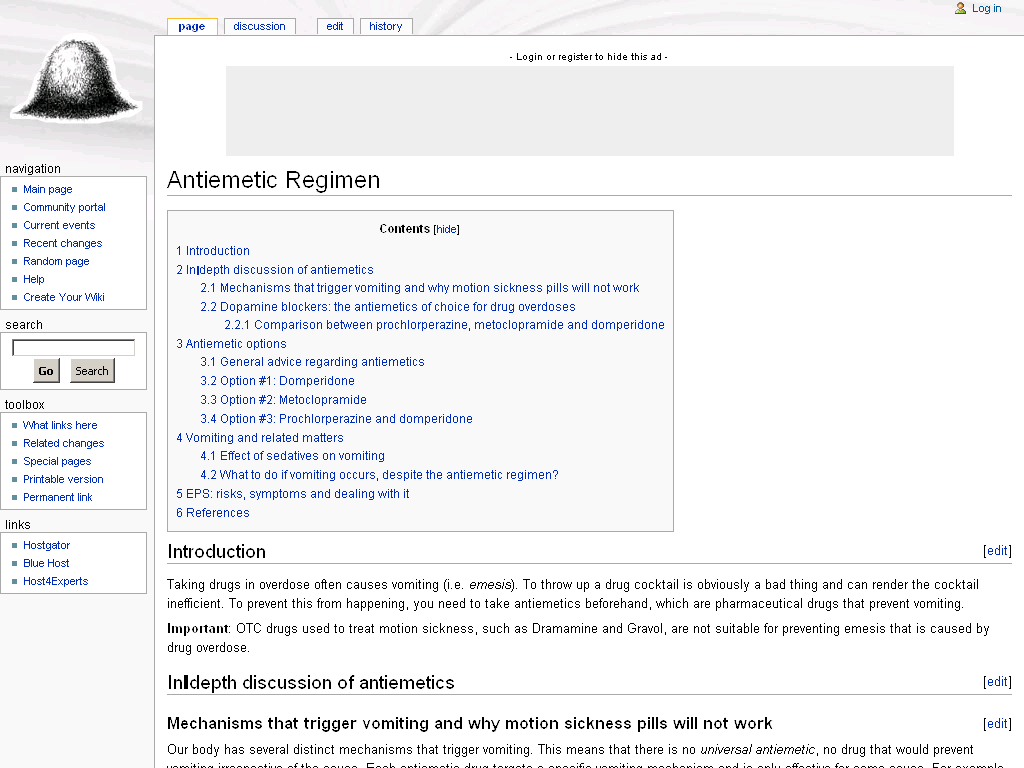This screenshot has width=1024, height=768.
Task: Open the Help link
Action: (x=34, y=279)
